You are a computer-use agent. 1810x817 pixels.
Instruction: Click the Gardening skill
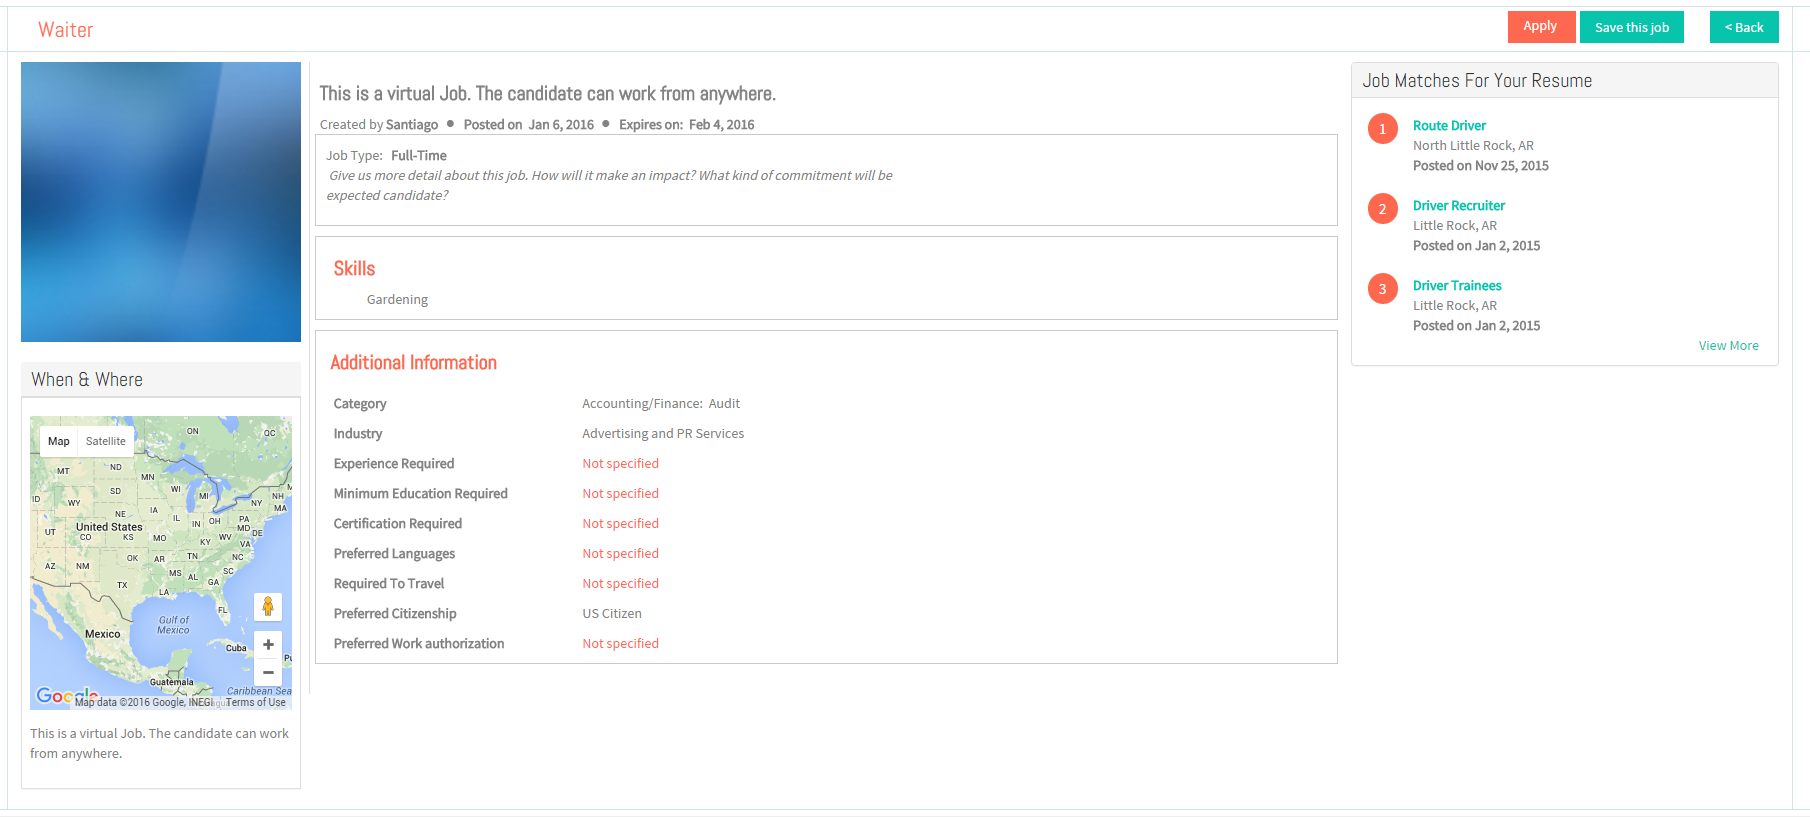coord(397,300)
